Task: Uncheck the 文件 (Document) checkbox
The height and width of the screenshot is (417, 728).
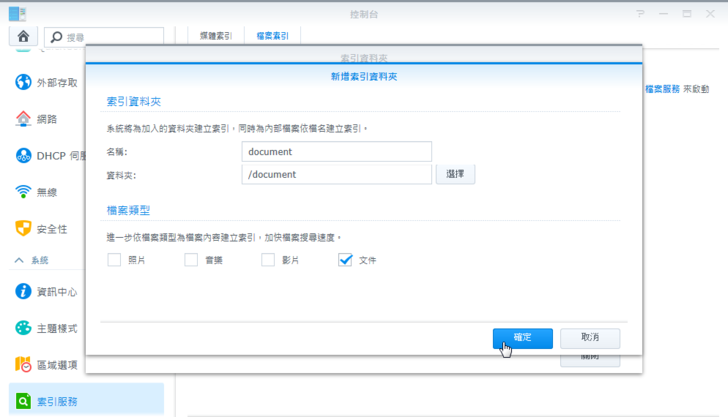Action: click(345, 260)
